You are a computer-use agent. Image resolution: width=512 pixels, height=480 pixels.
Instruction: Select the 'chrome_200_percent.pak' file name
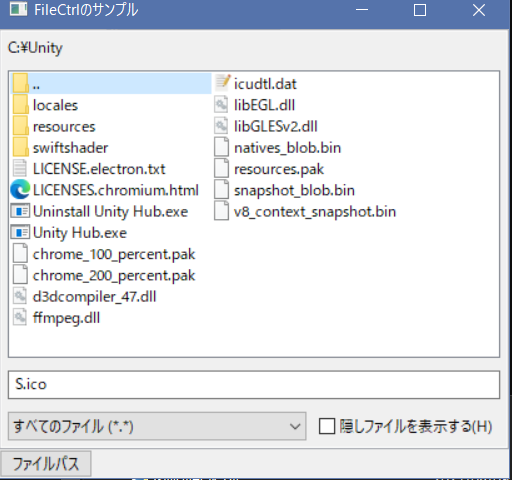click(114, 276)
